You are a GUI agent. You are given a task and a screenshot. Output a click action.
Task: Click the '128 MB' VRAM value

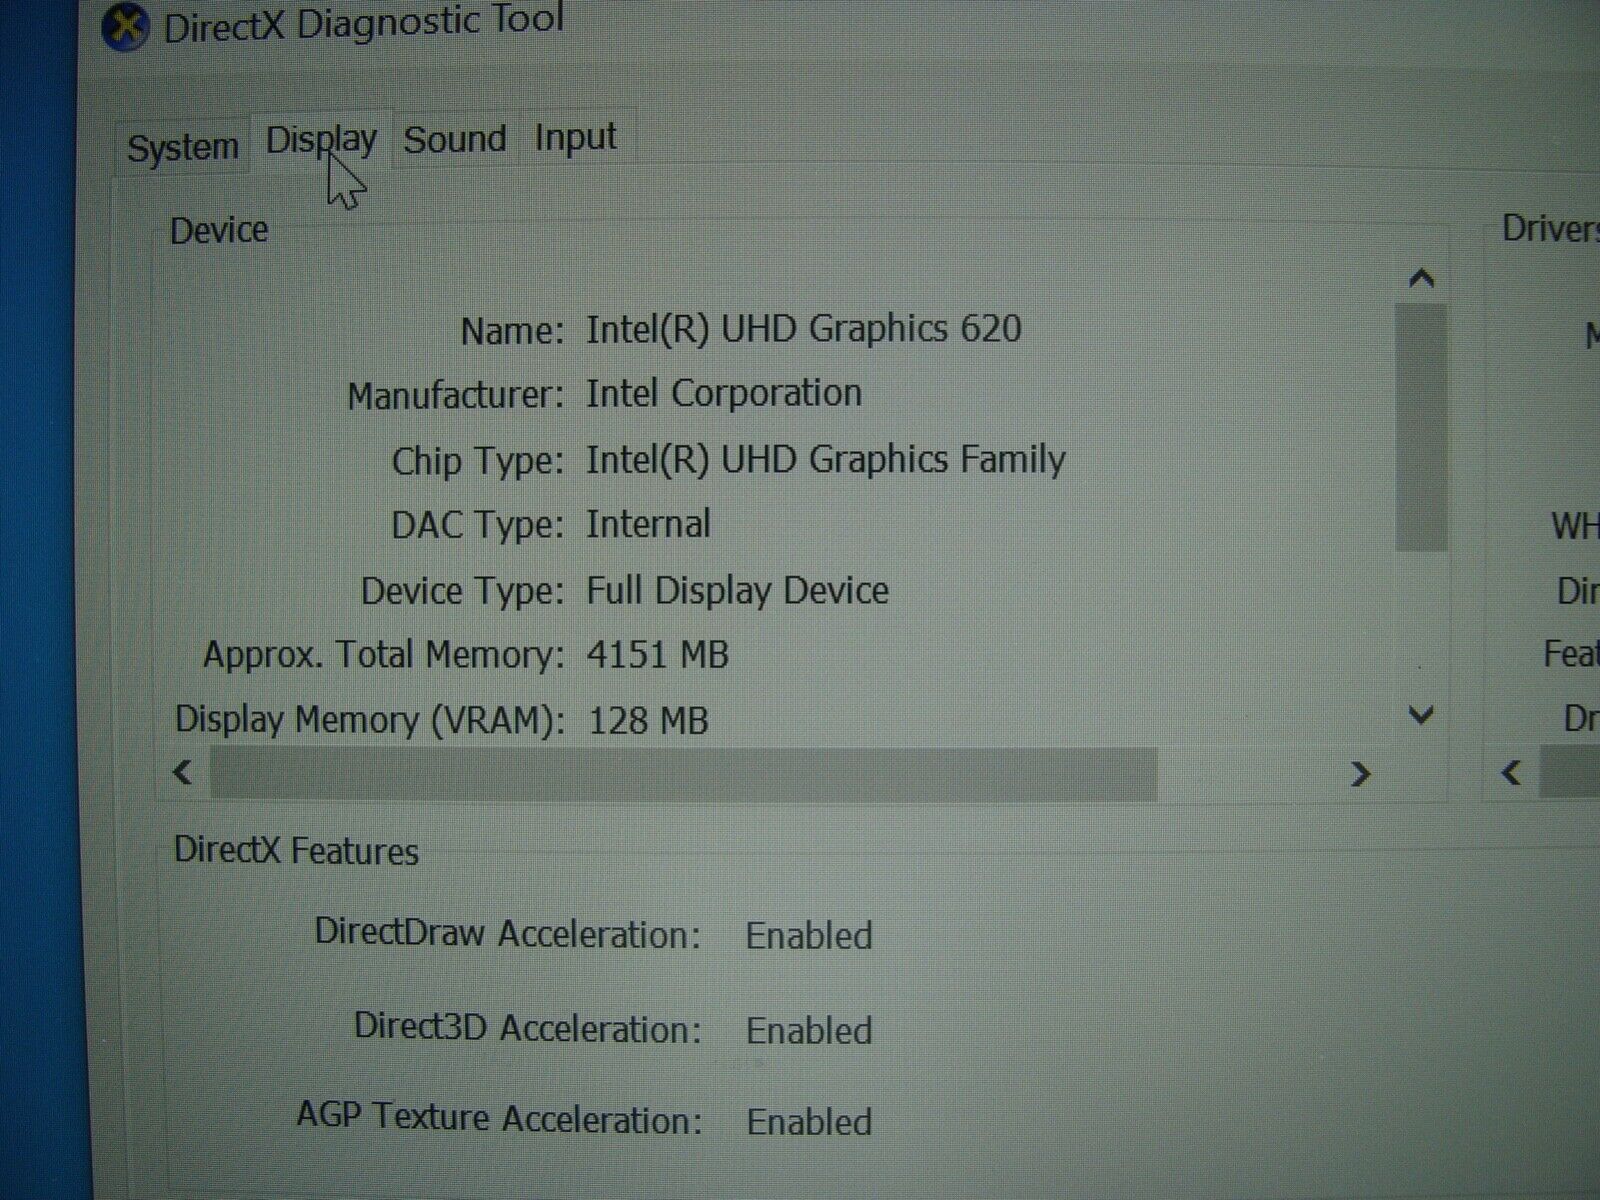648,720
